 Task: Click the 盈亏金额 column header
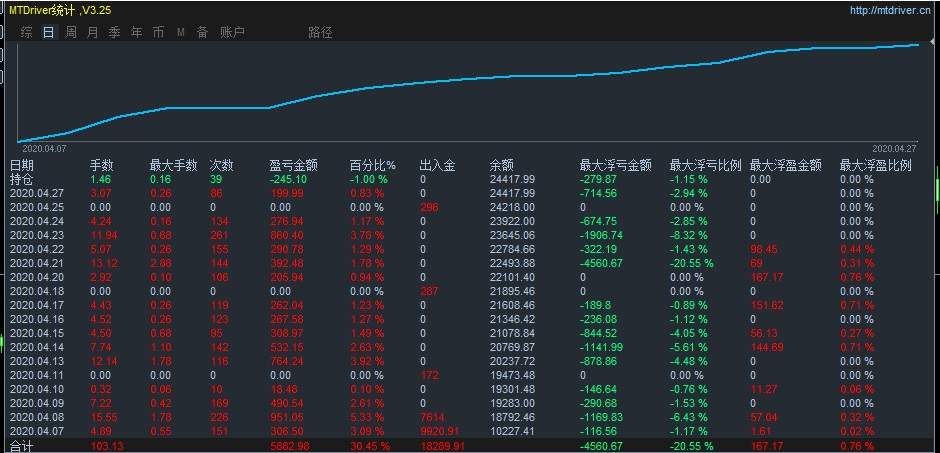pos(294,165)
